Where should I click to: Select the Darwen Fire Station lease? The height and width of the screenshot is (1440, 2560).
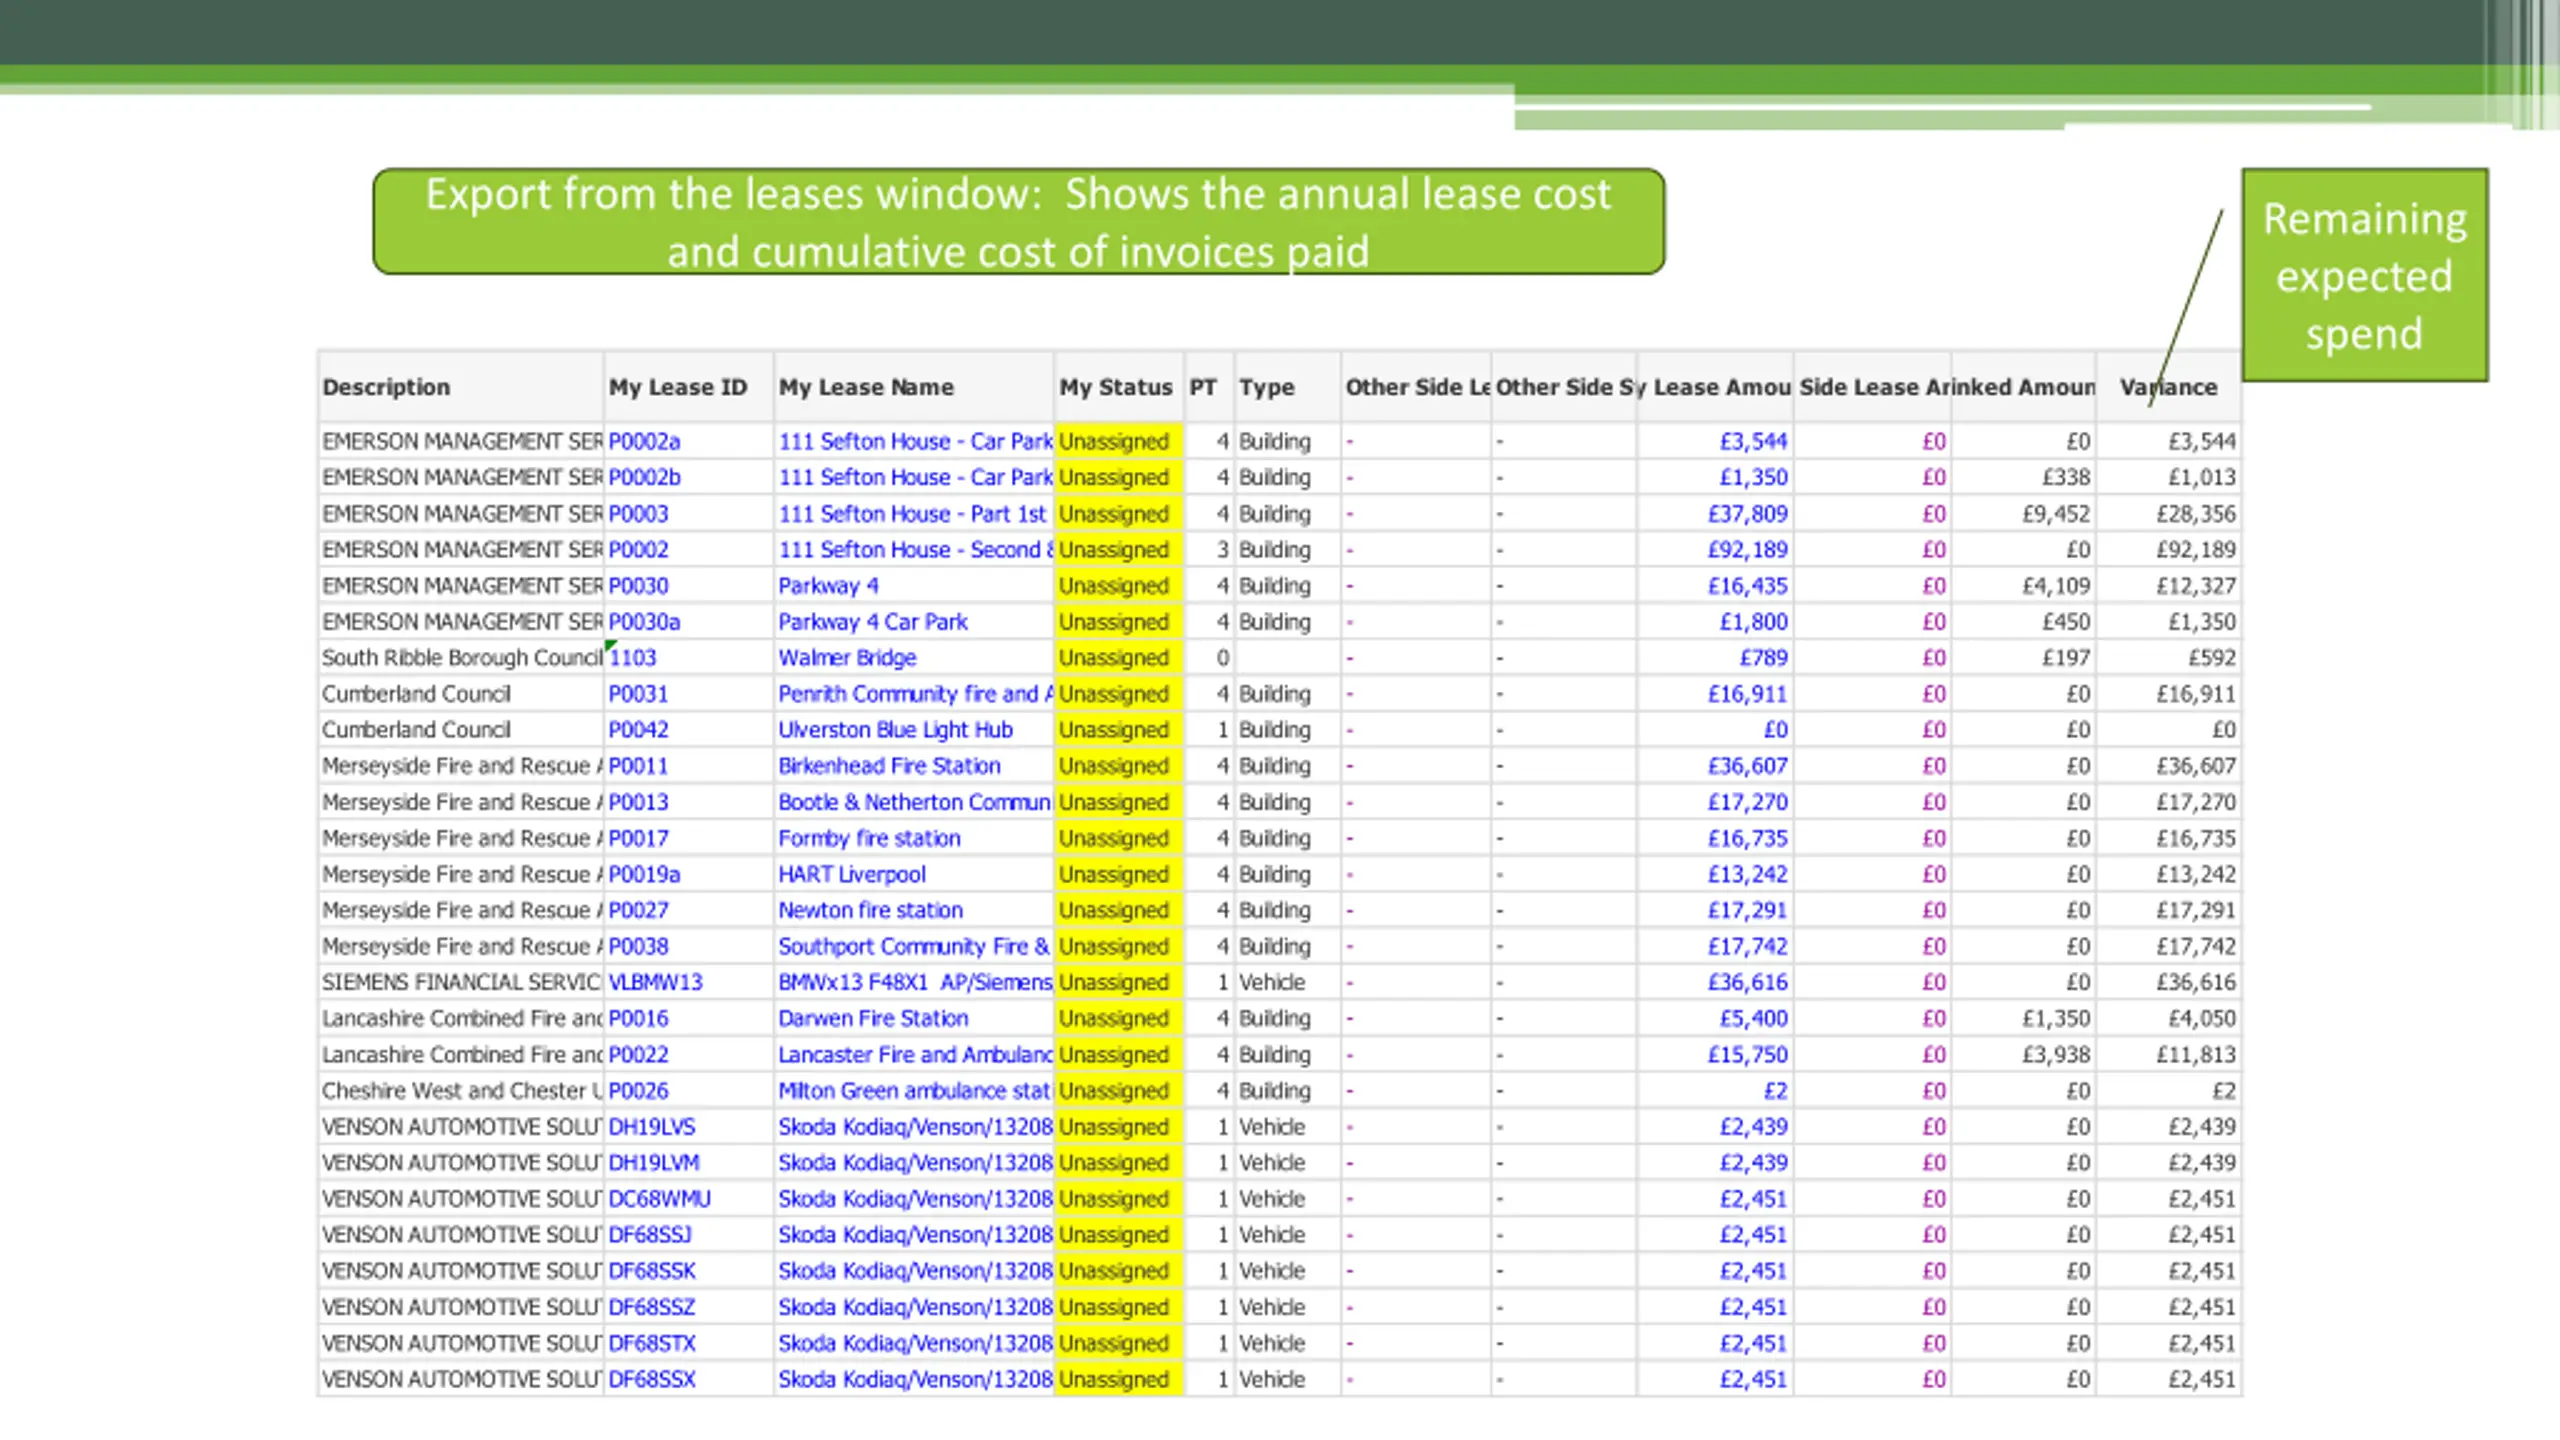pos(873,1018)
